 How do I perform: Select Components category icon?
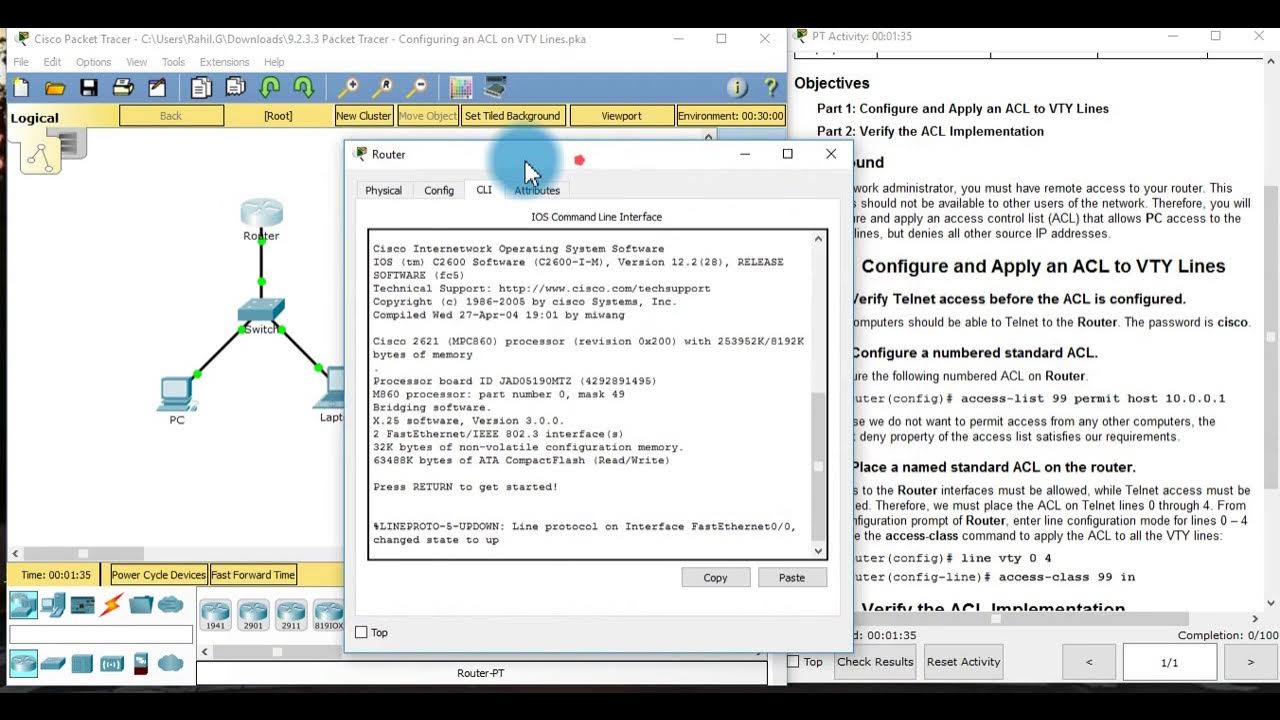click(x=82, y=605)
